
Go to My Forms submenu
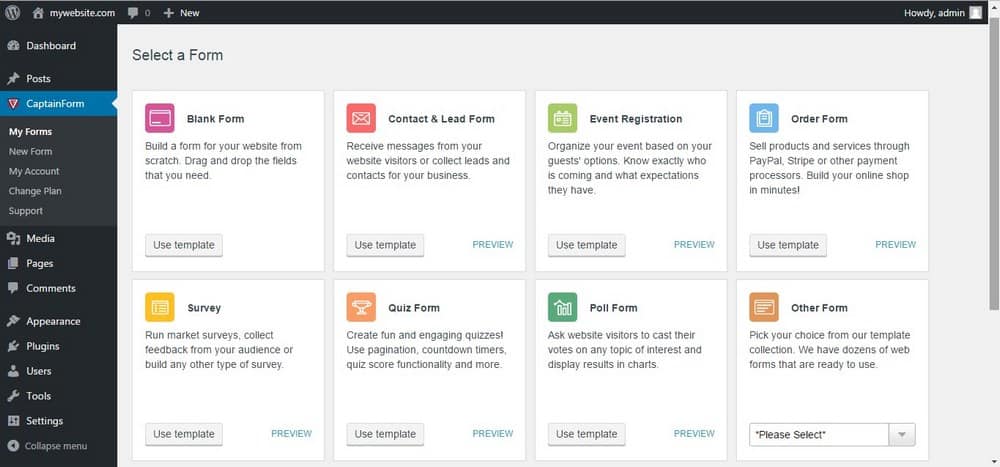point(31,132)
